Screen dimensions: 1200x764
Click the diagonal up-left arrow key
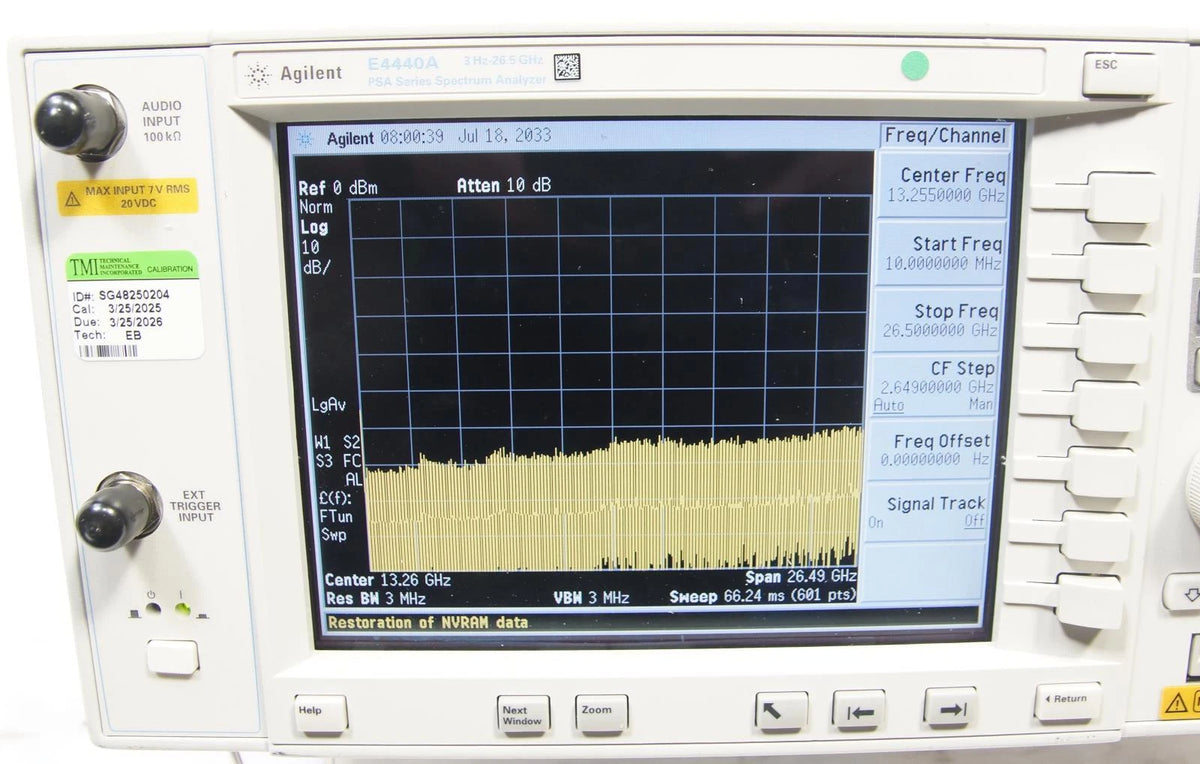tap(782, 711)
